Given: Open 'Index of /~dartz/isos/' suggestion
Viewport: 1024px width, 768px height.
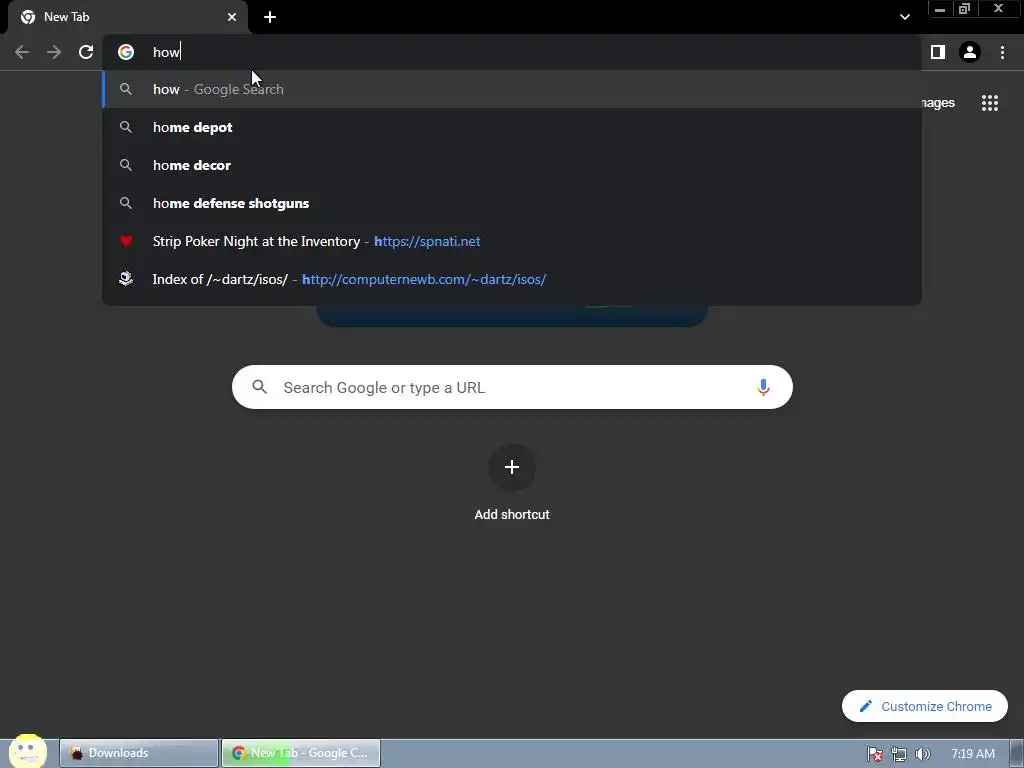Looking at the screenshot, I should click(512, 279).
